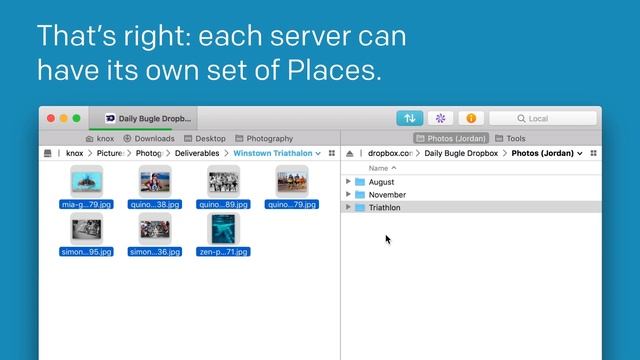The height and width of the screenshot is (360, 640).
Task: Click Daily Bugle Dropbox breadcrumb segment
Action: point(461,153)
